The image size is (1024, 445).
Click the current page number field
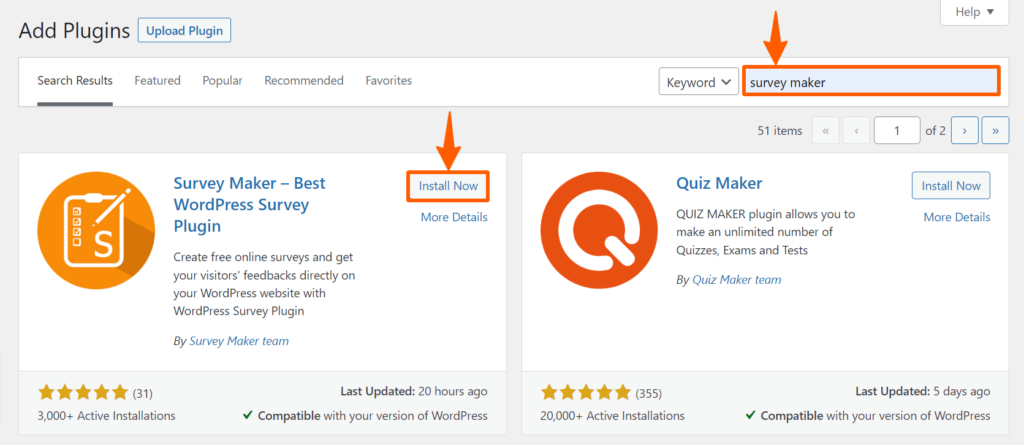click(x=897, y=131)
